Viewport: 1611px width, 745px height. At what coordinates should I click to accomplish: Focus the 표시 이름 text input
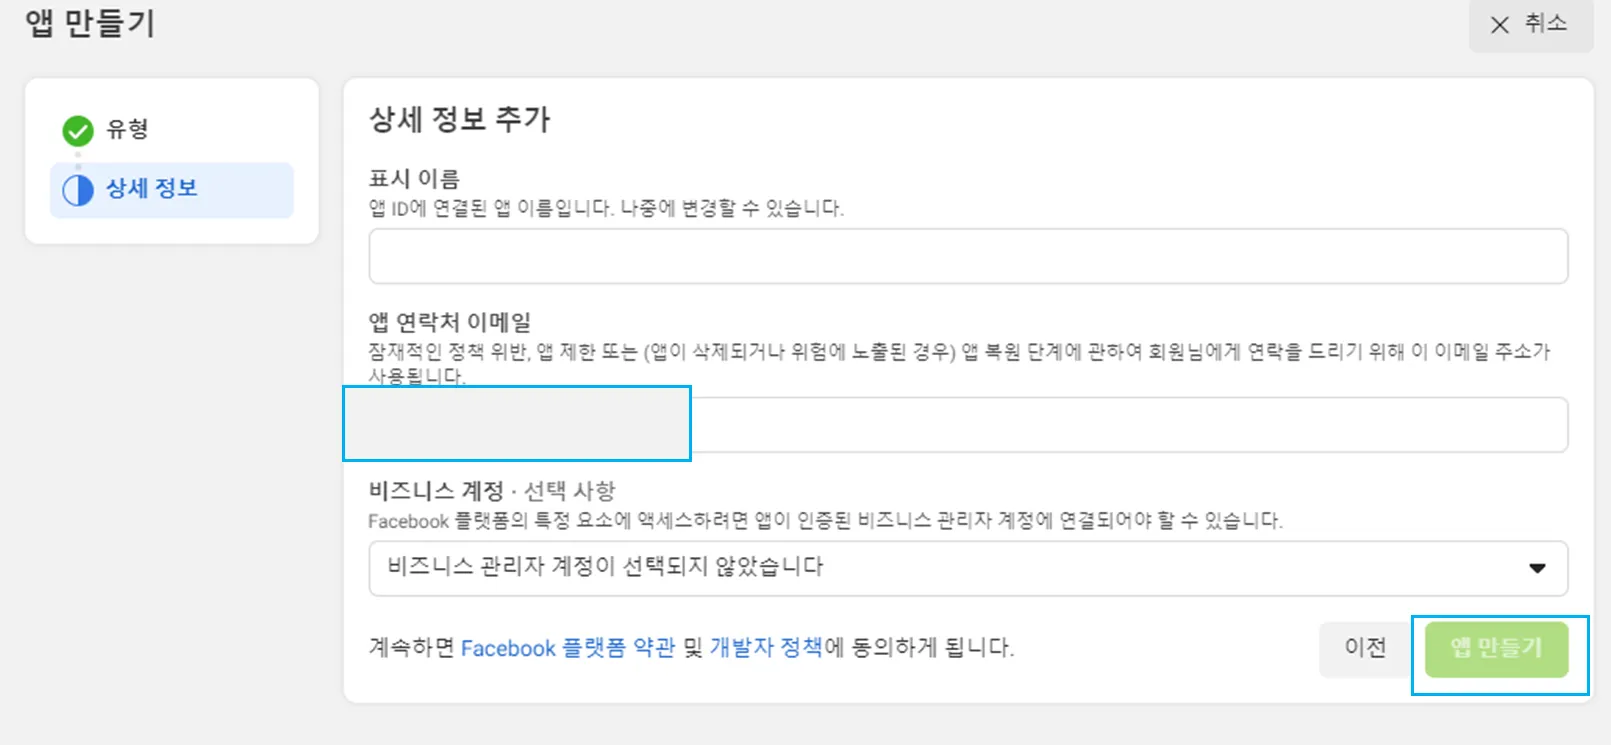tap(967, 257)
